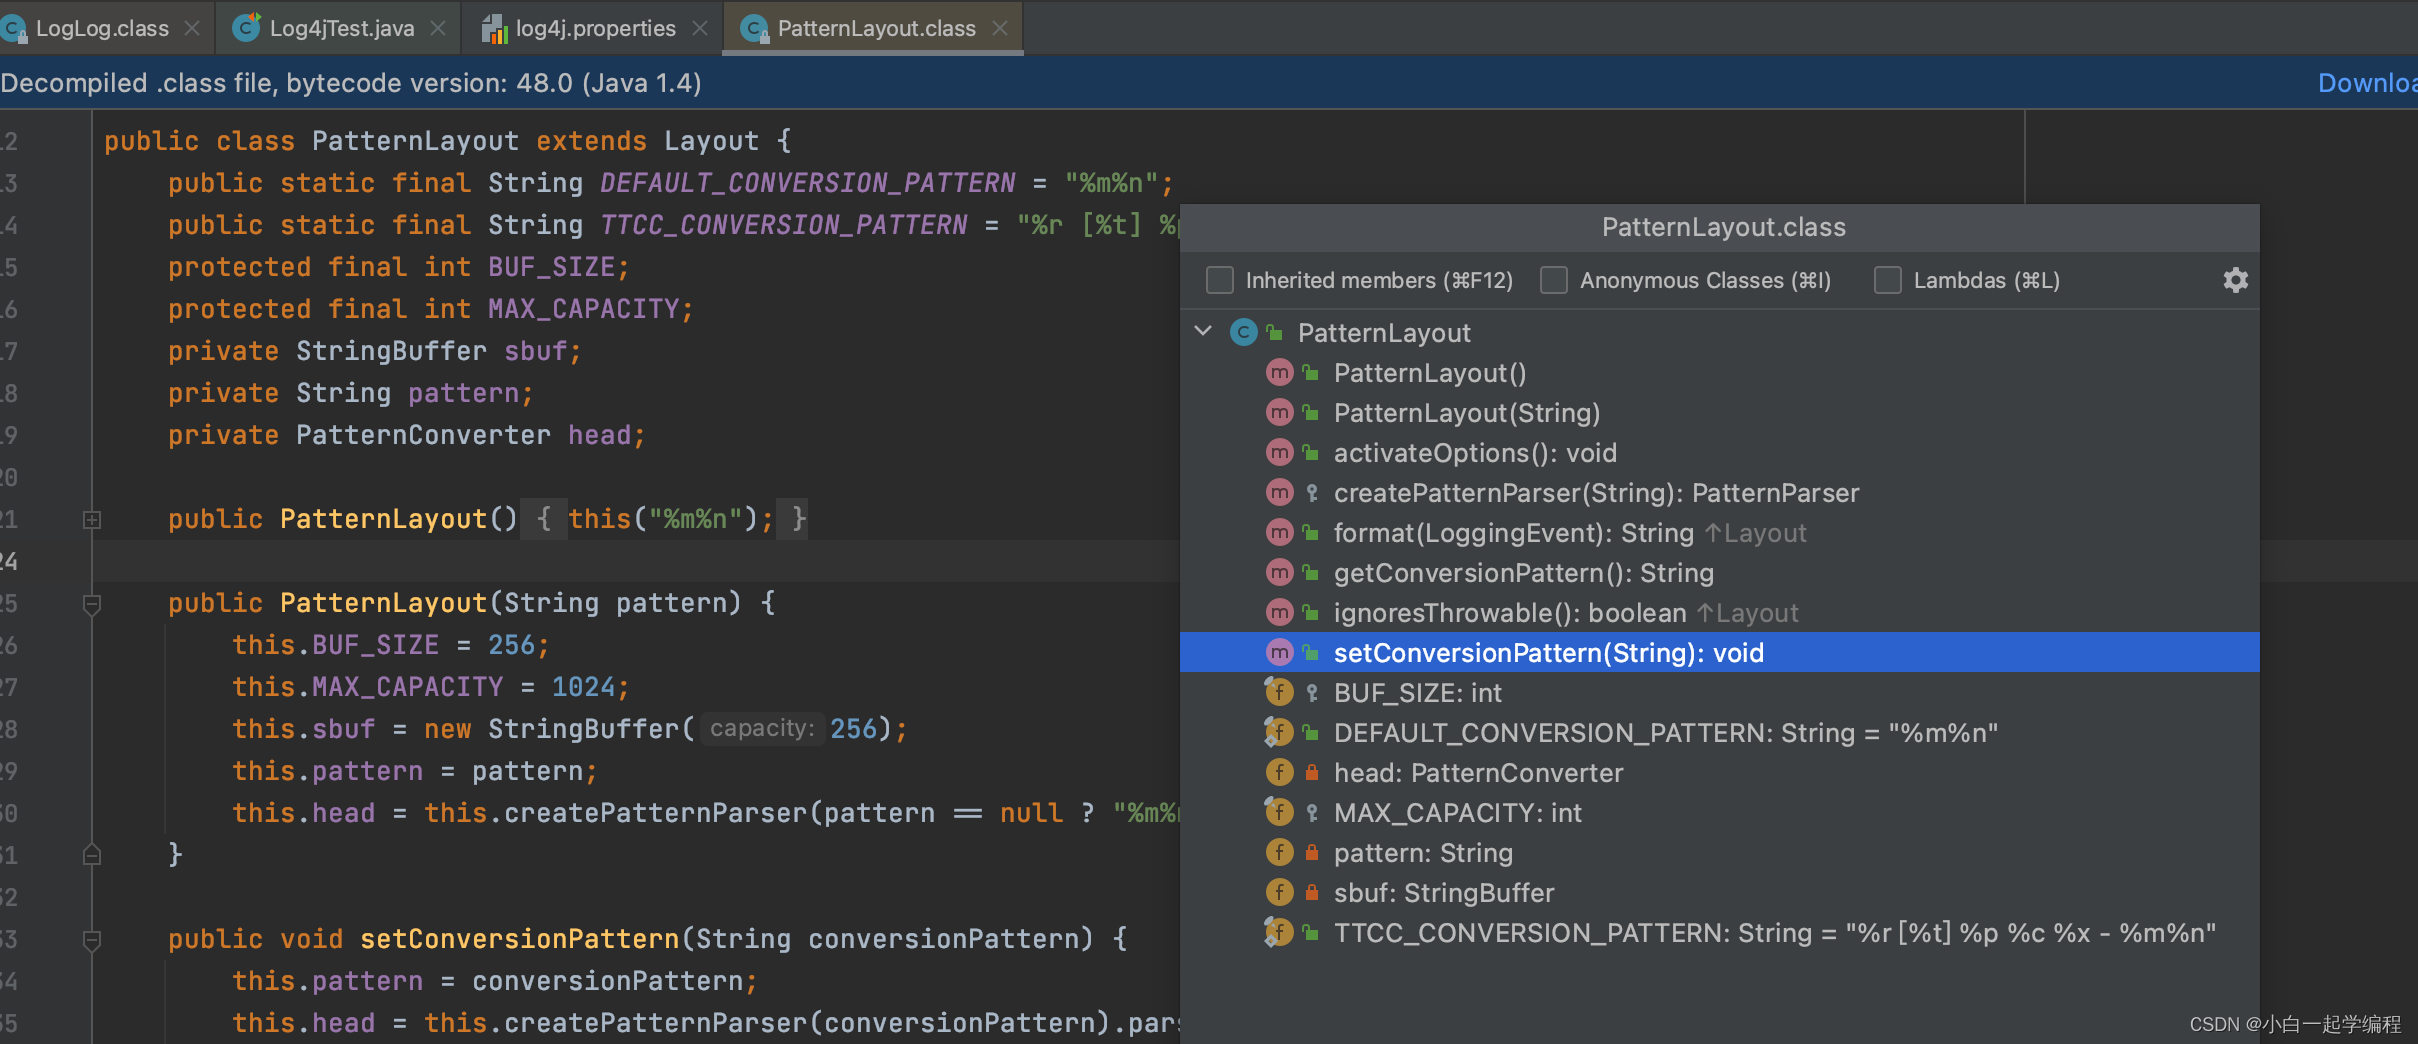
Task: Click method icon beside ignoresThrowable()
Action: click(1279, 613)
